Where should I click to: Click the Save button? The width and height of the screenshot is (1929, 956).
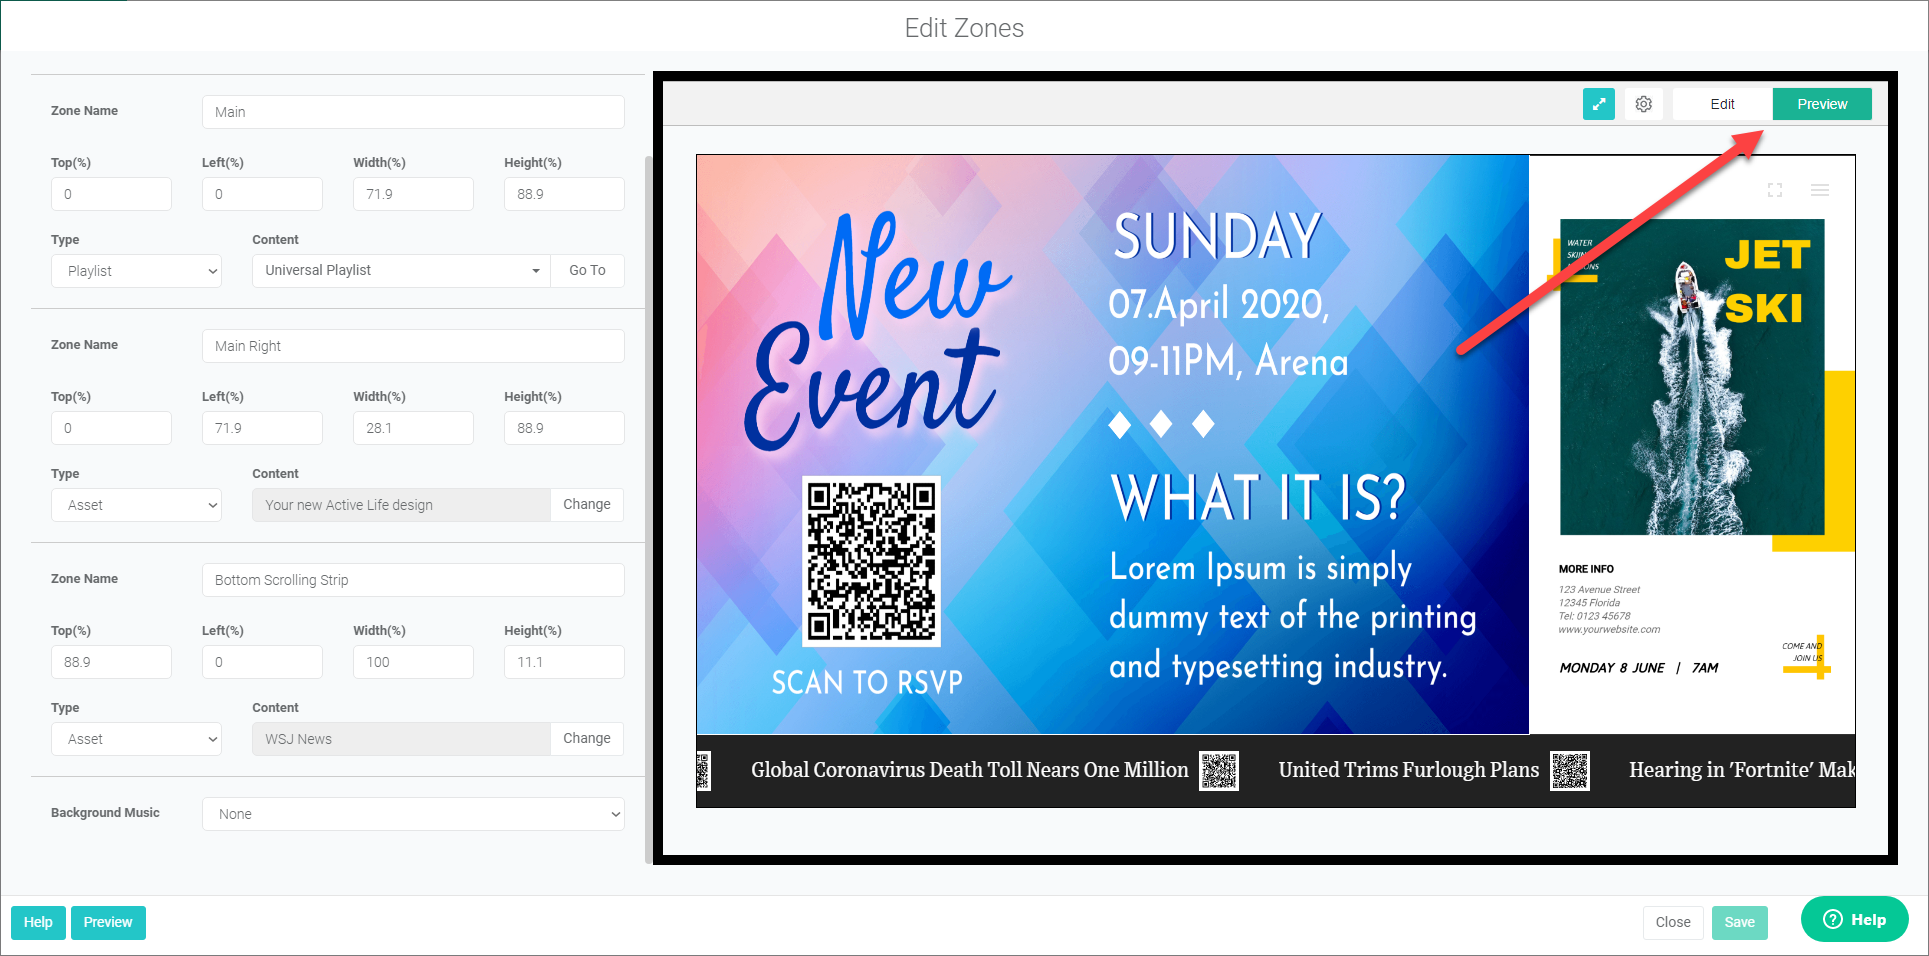(1739, 922)
